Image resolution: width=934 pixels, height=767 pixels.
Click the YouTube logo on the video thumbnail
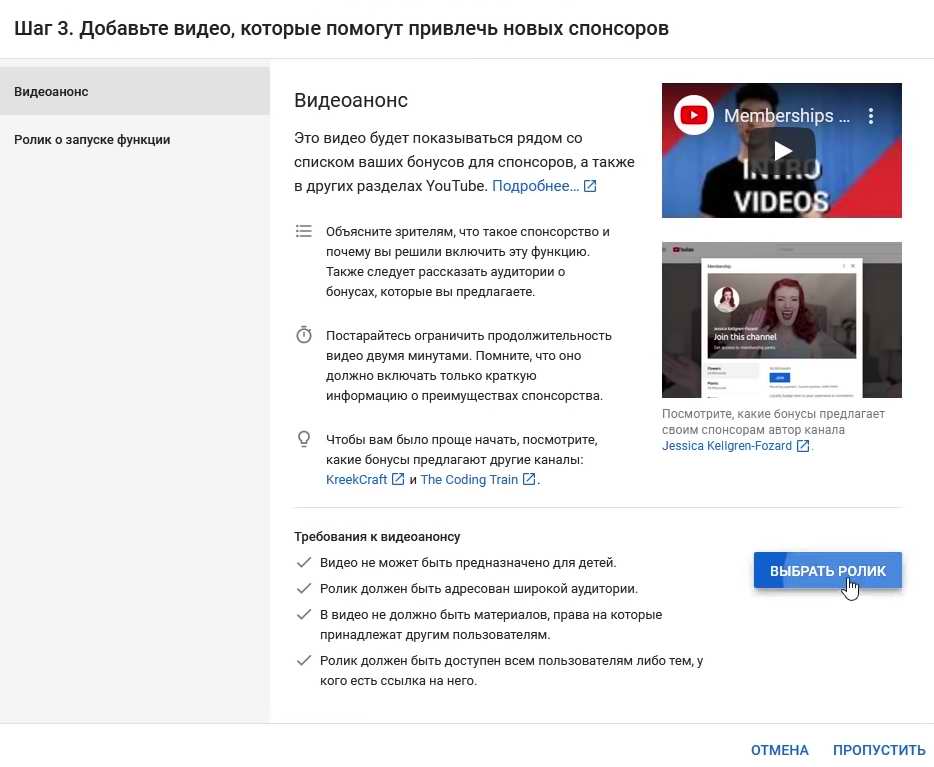(694, 115)
